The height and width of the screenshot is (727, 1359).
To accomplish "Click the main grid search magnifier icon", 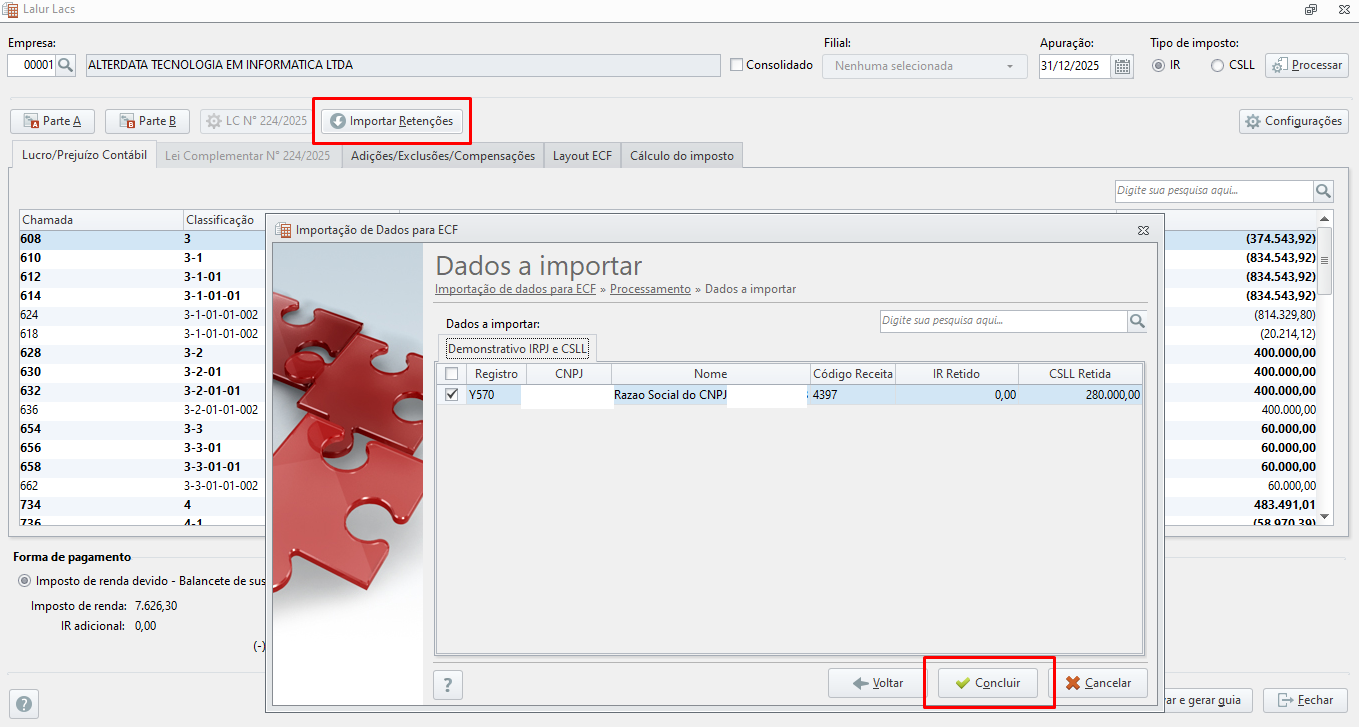I will [x=1324, y=191].
